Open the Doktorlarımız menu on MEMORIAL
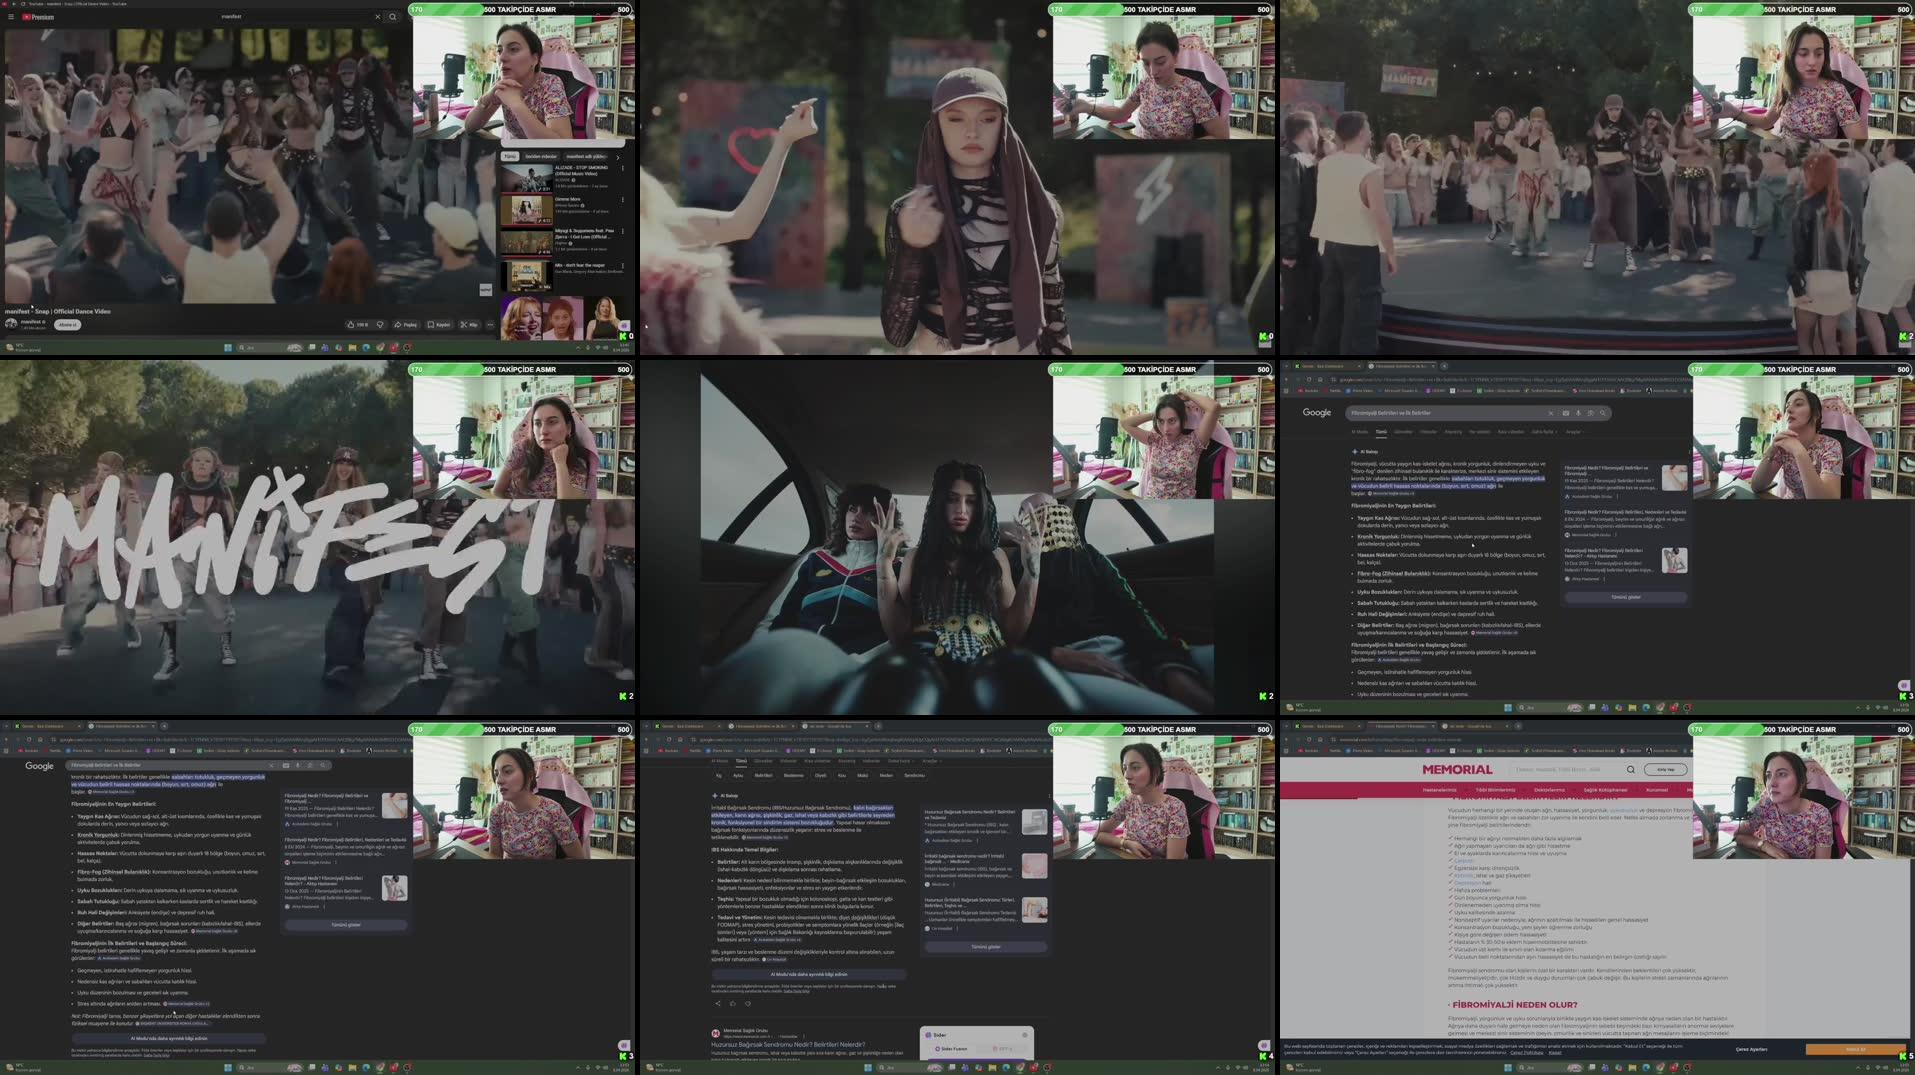Screen dimensions: 1915x1075 (x=1549, y=790)
